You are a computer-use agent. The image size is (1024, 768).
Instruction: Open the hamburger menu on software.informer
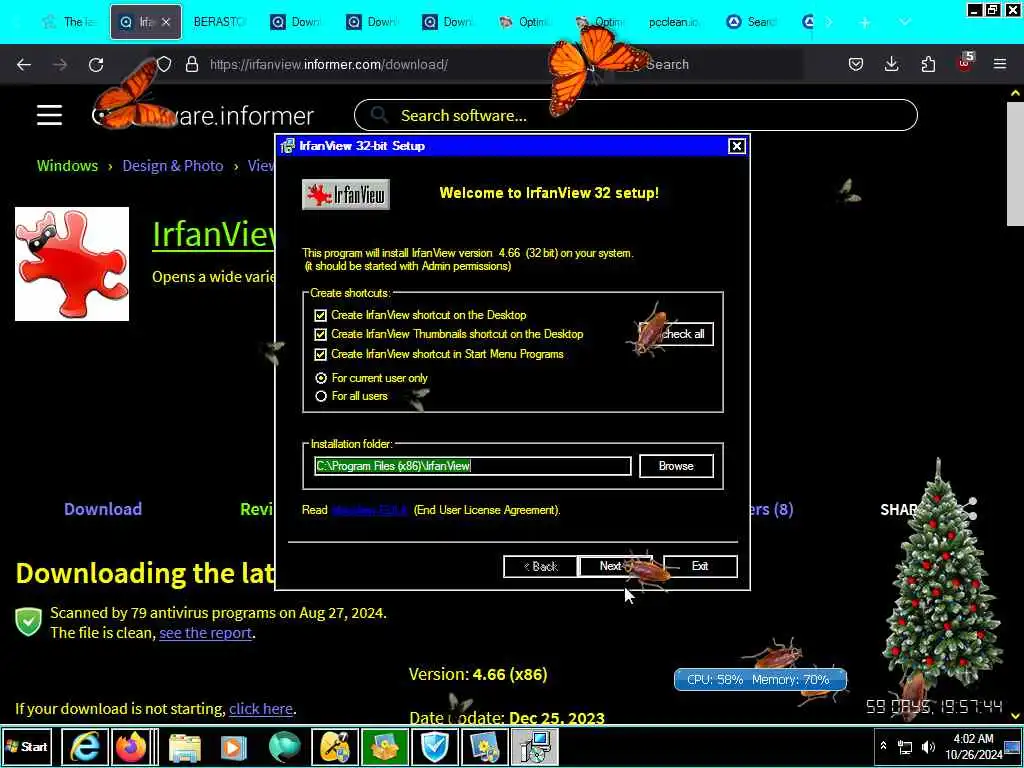click(x=49, y=116)
